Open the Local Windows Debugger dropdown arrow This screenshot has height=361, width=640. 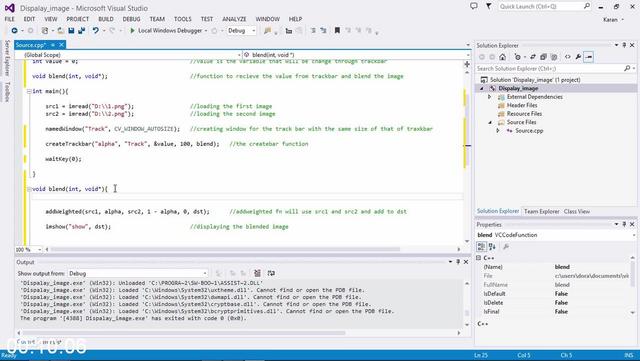click(206, 31)
